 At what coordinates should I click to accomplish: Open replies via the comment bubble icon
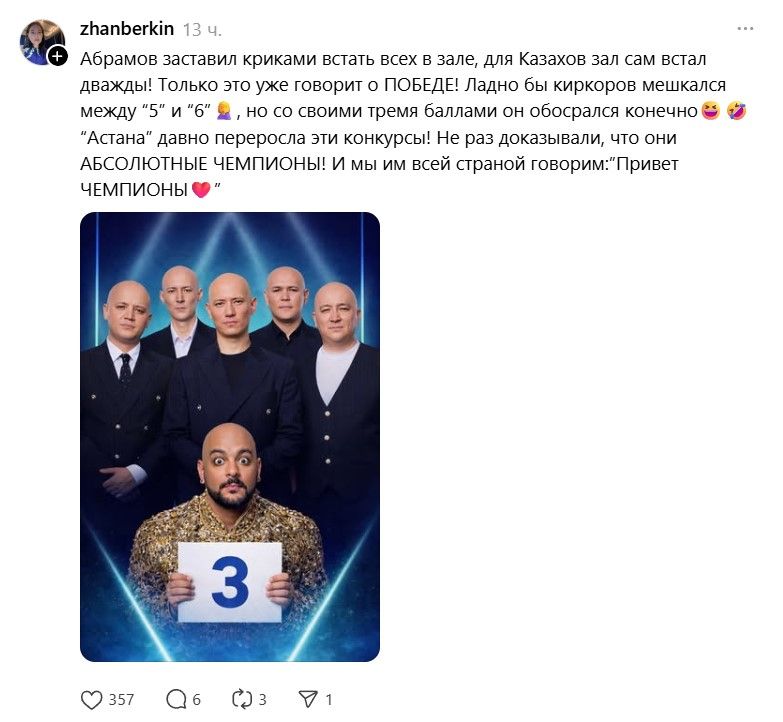point(176,700)
